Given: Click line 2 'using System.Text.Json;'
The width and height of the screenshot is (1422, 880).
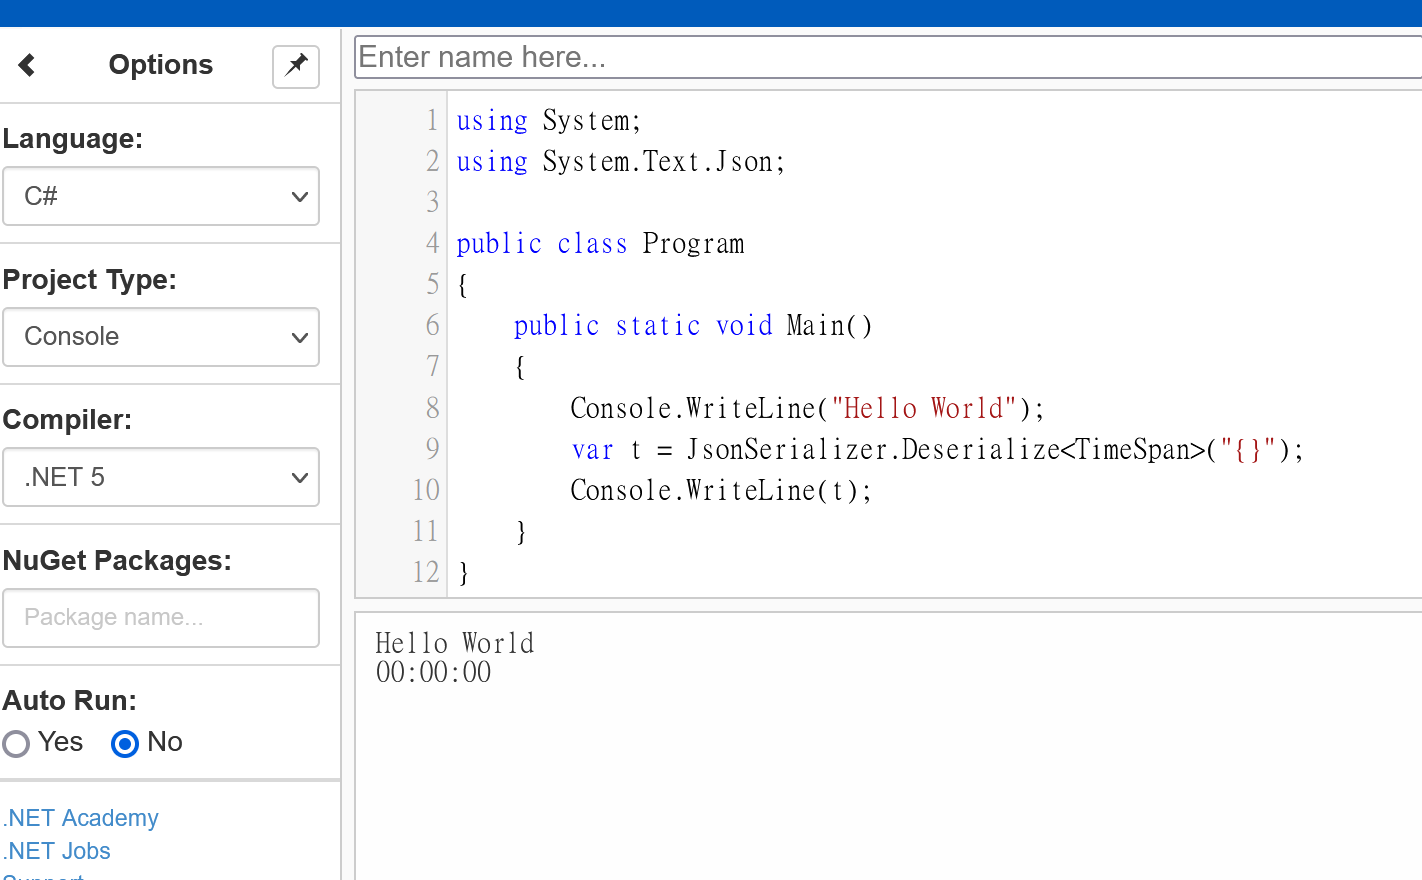Looking at the screenshot, I should click(621, 162).
